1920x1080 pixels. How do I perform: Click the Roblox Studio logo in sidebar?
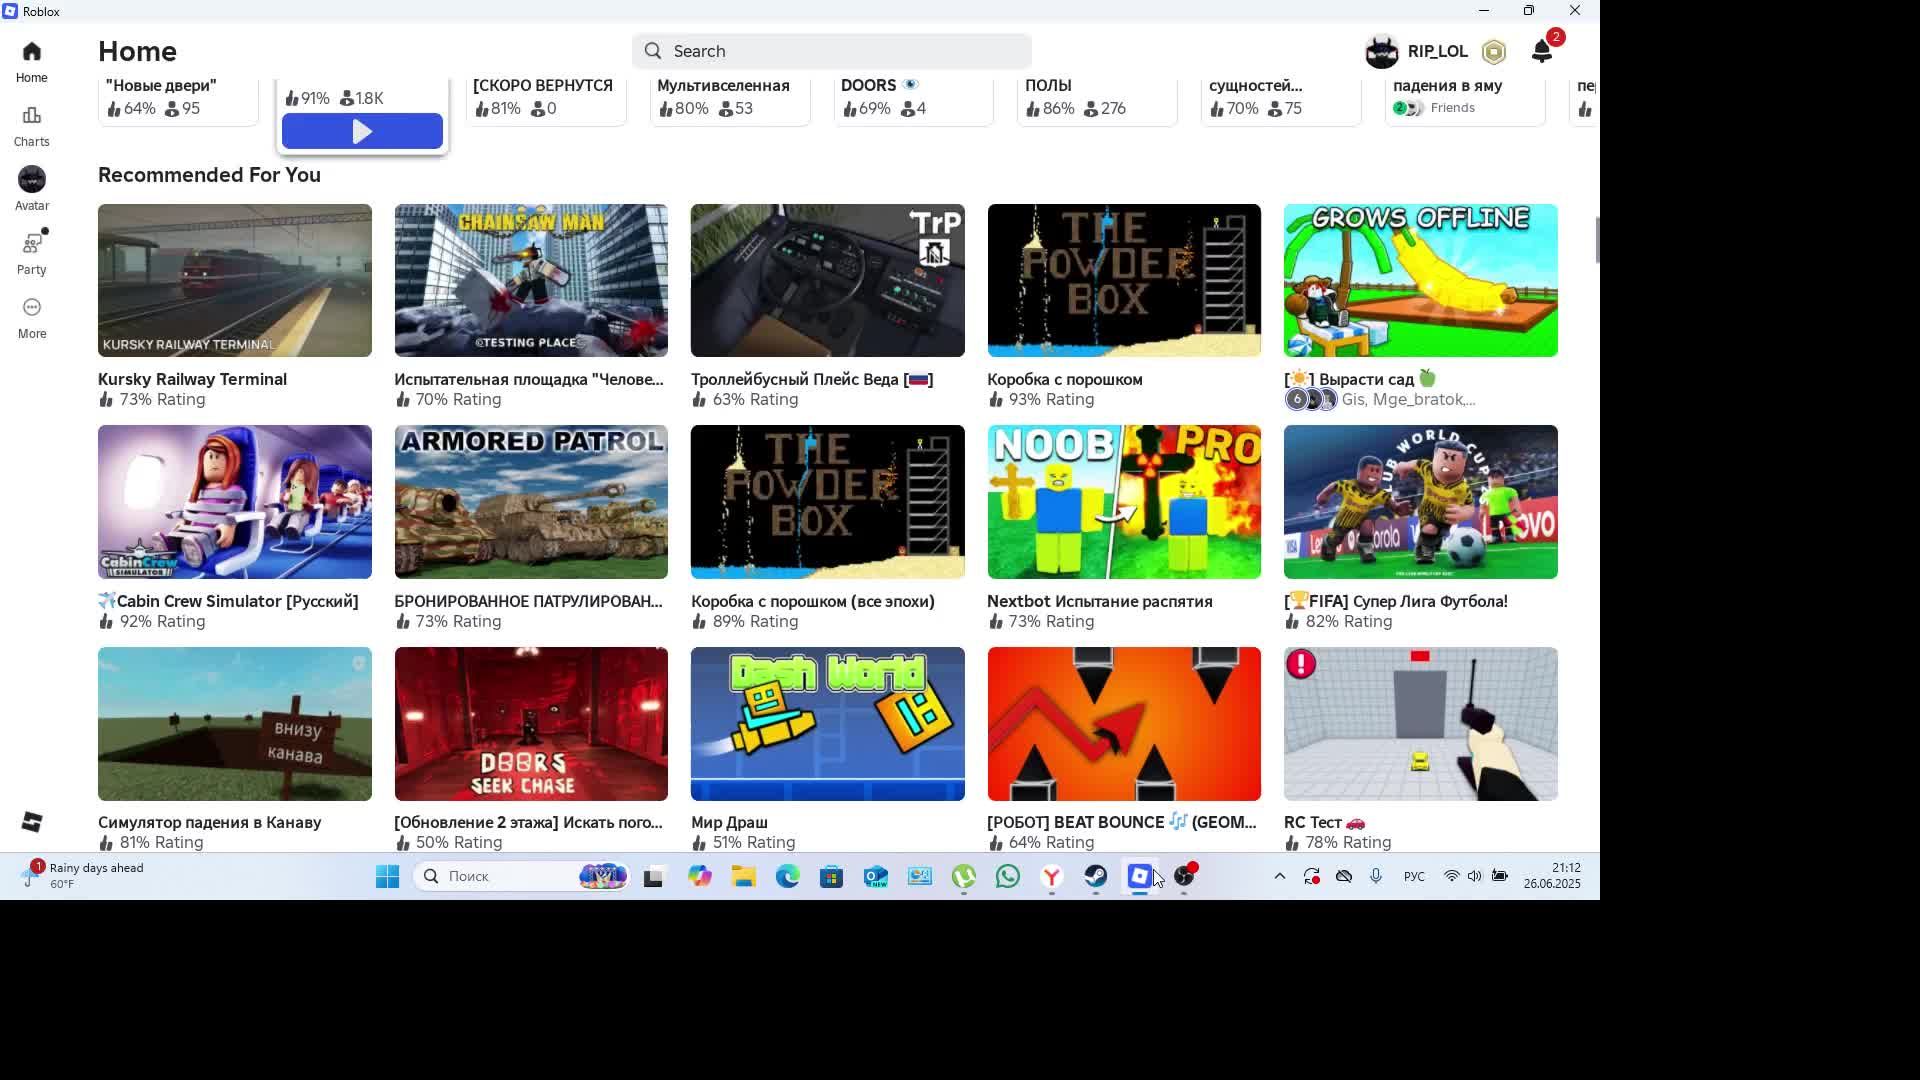pos(31,821)
